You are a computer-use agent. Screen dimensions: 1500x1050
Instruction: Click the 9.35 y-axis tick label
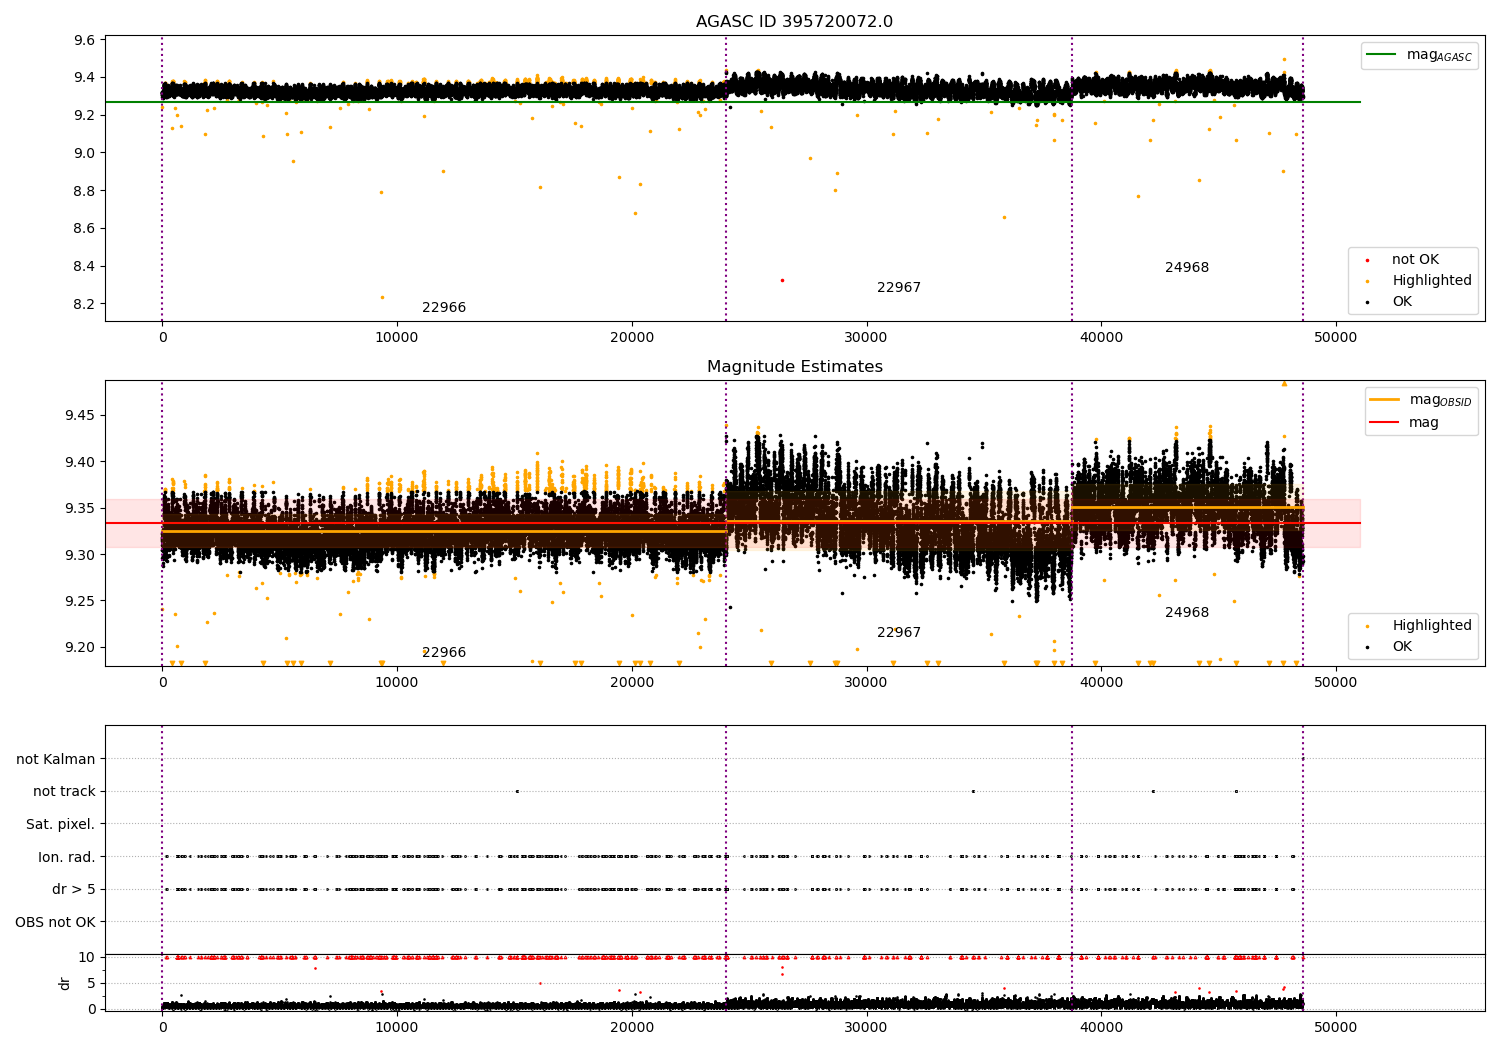click(81, 509)
